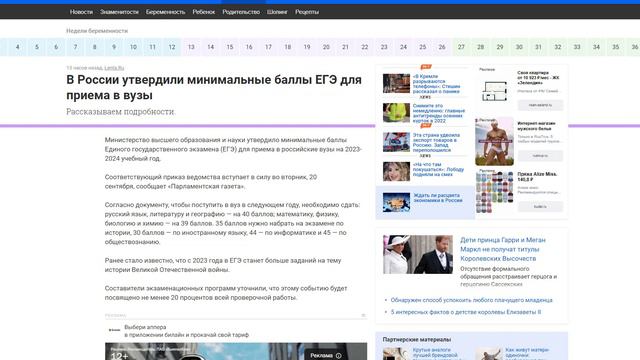Click the Beeline video banner image
The image size is (640, 360).
click(x=236, y=351)
